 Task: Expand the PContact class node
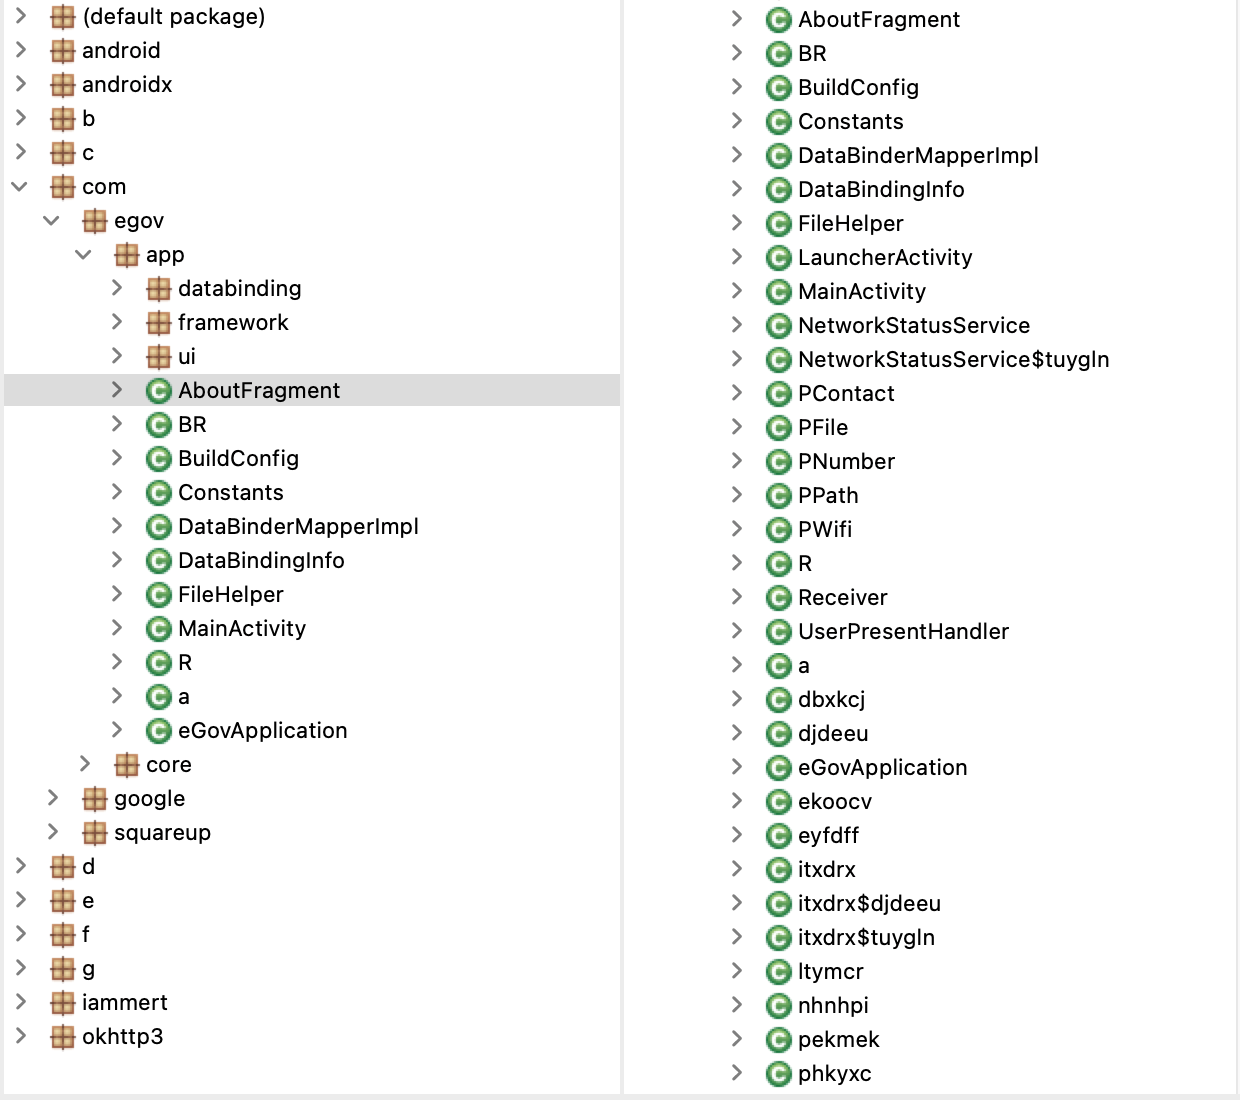click(737, 393)
